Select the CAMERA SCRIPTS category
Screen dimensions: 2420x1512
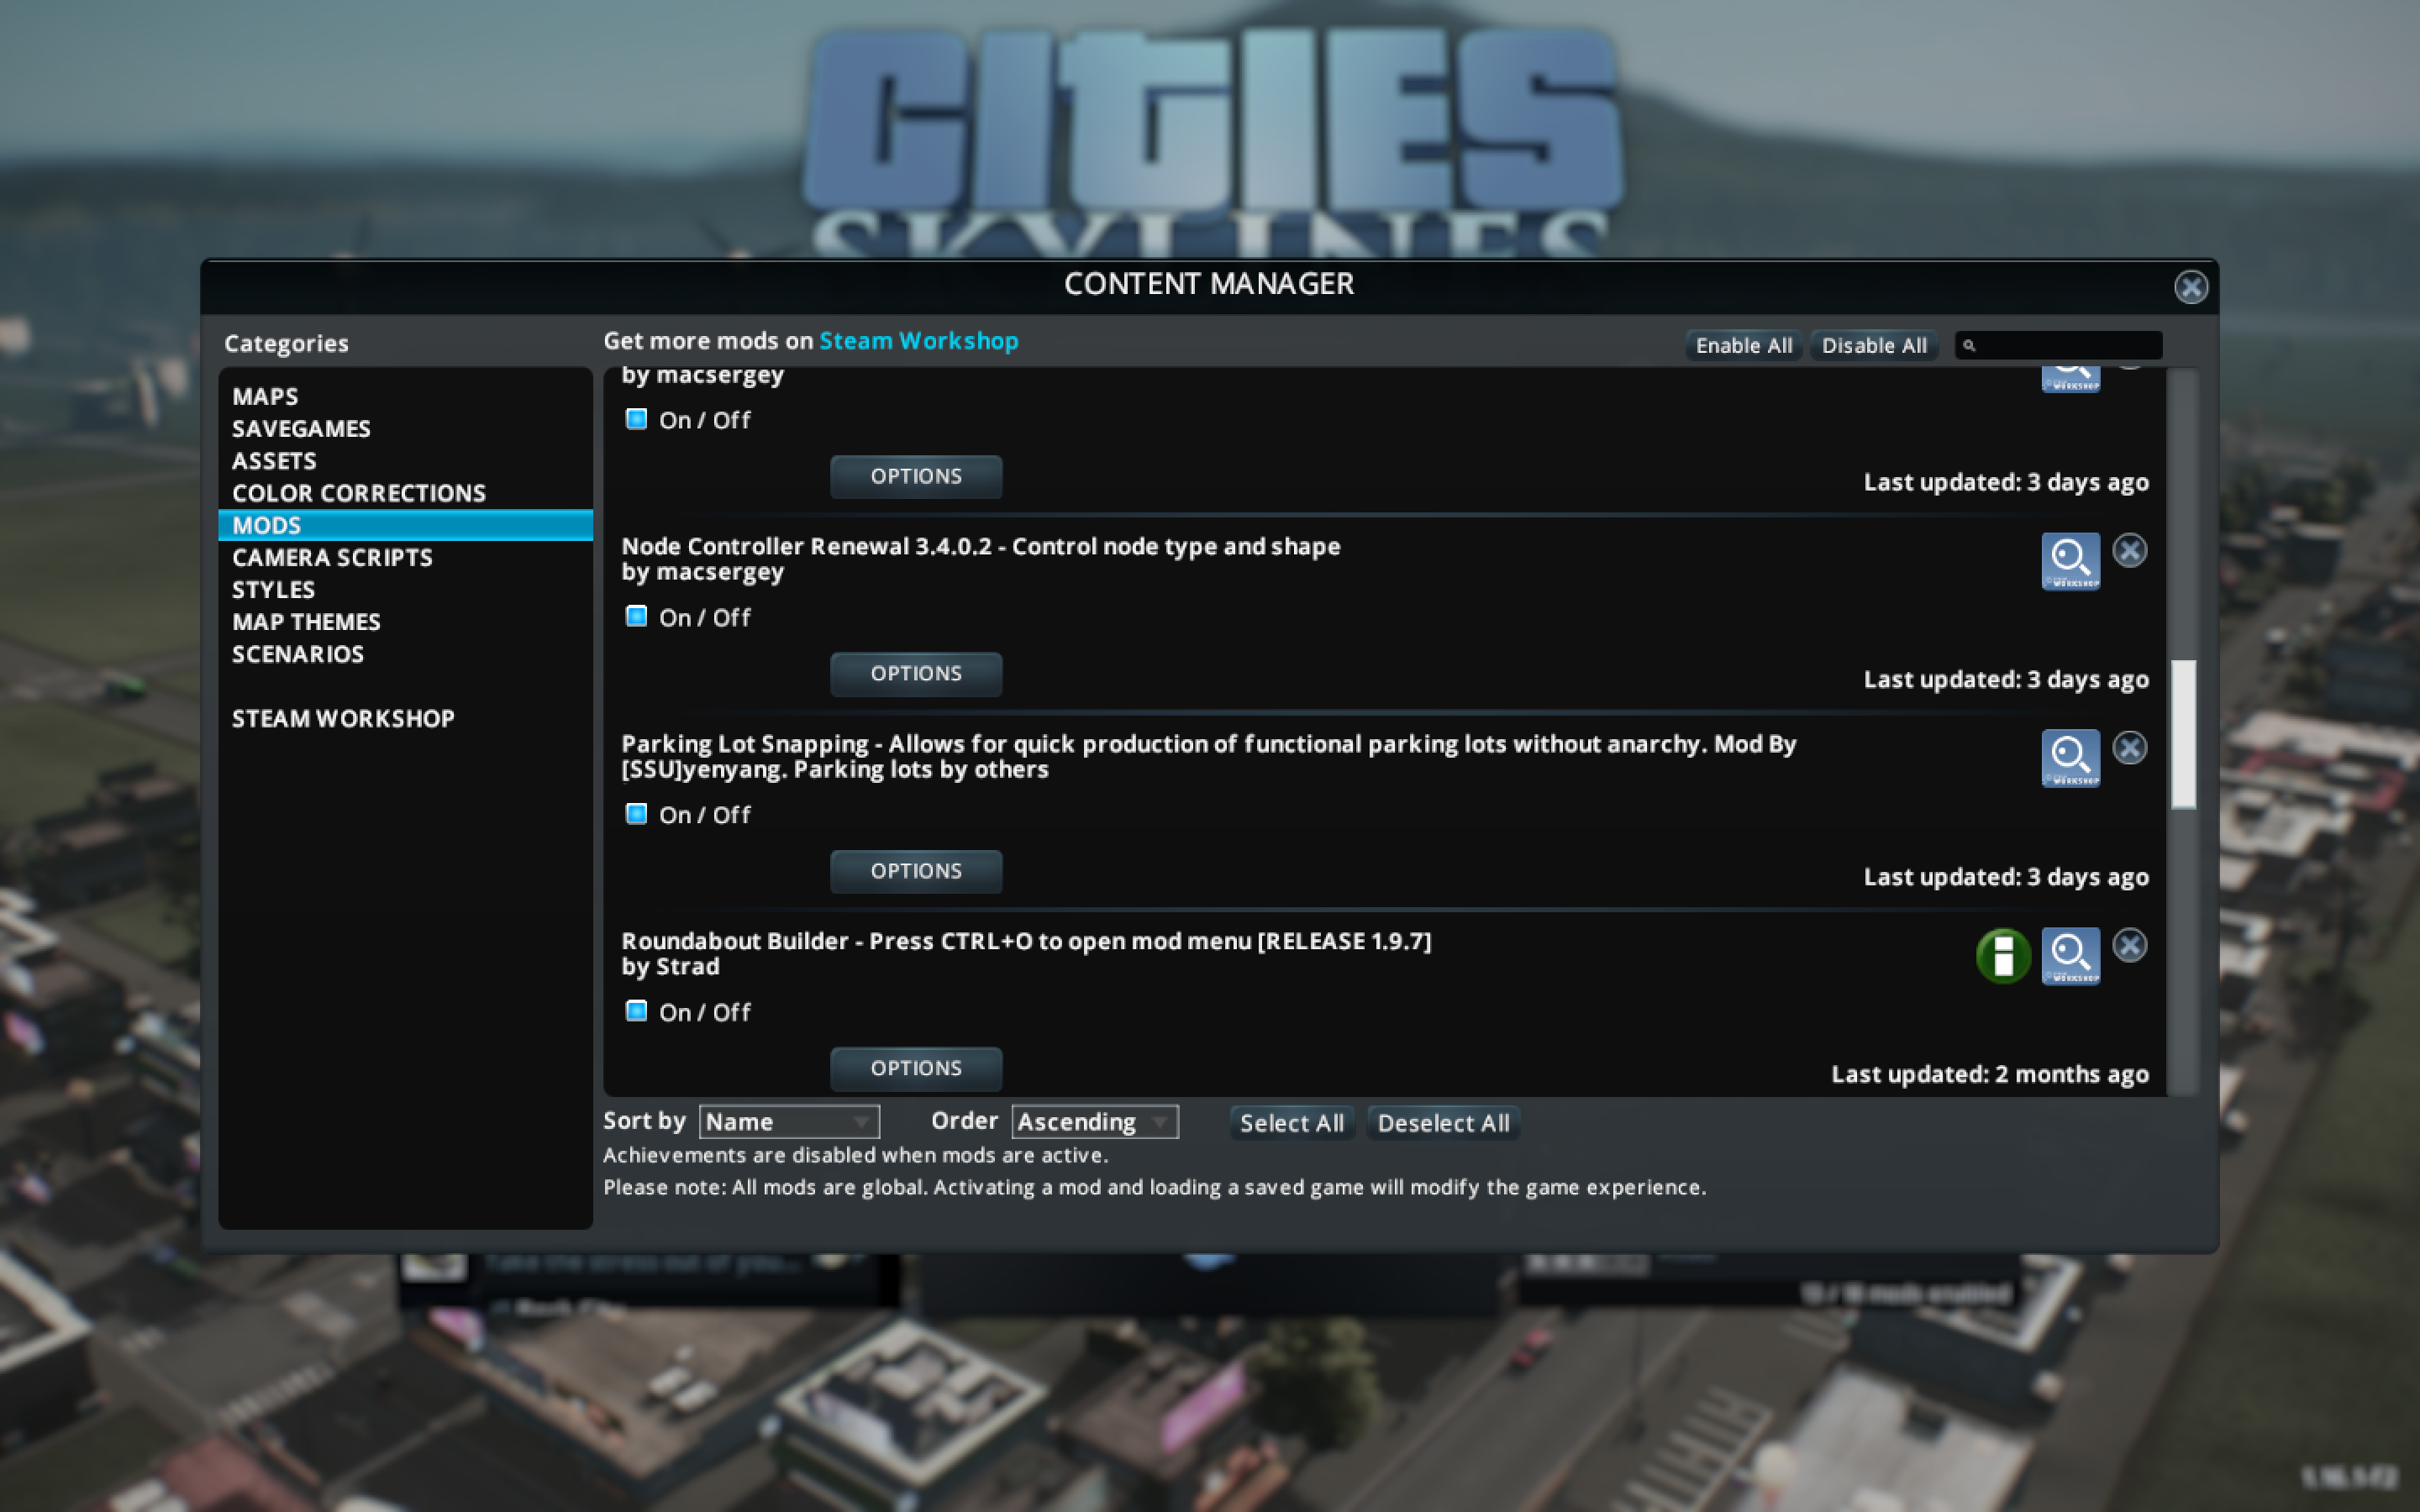pos(405,557)
